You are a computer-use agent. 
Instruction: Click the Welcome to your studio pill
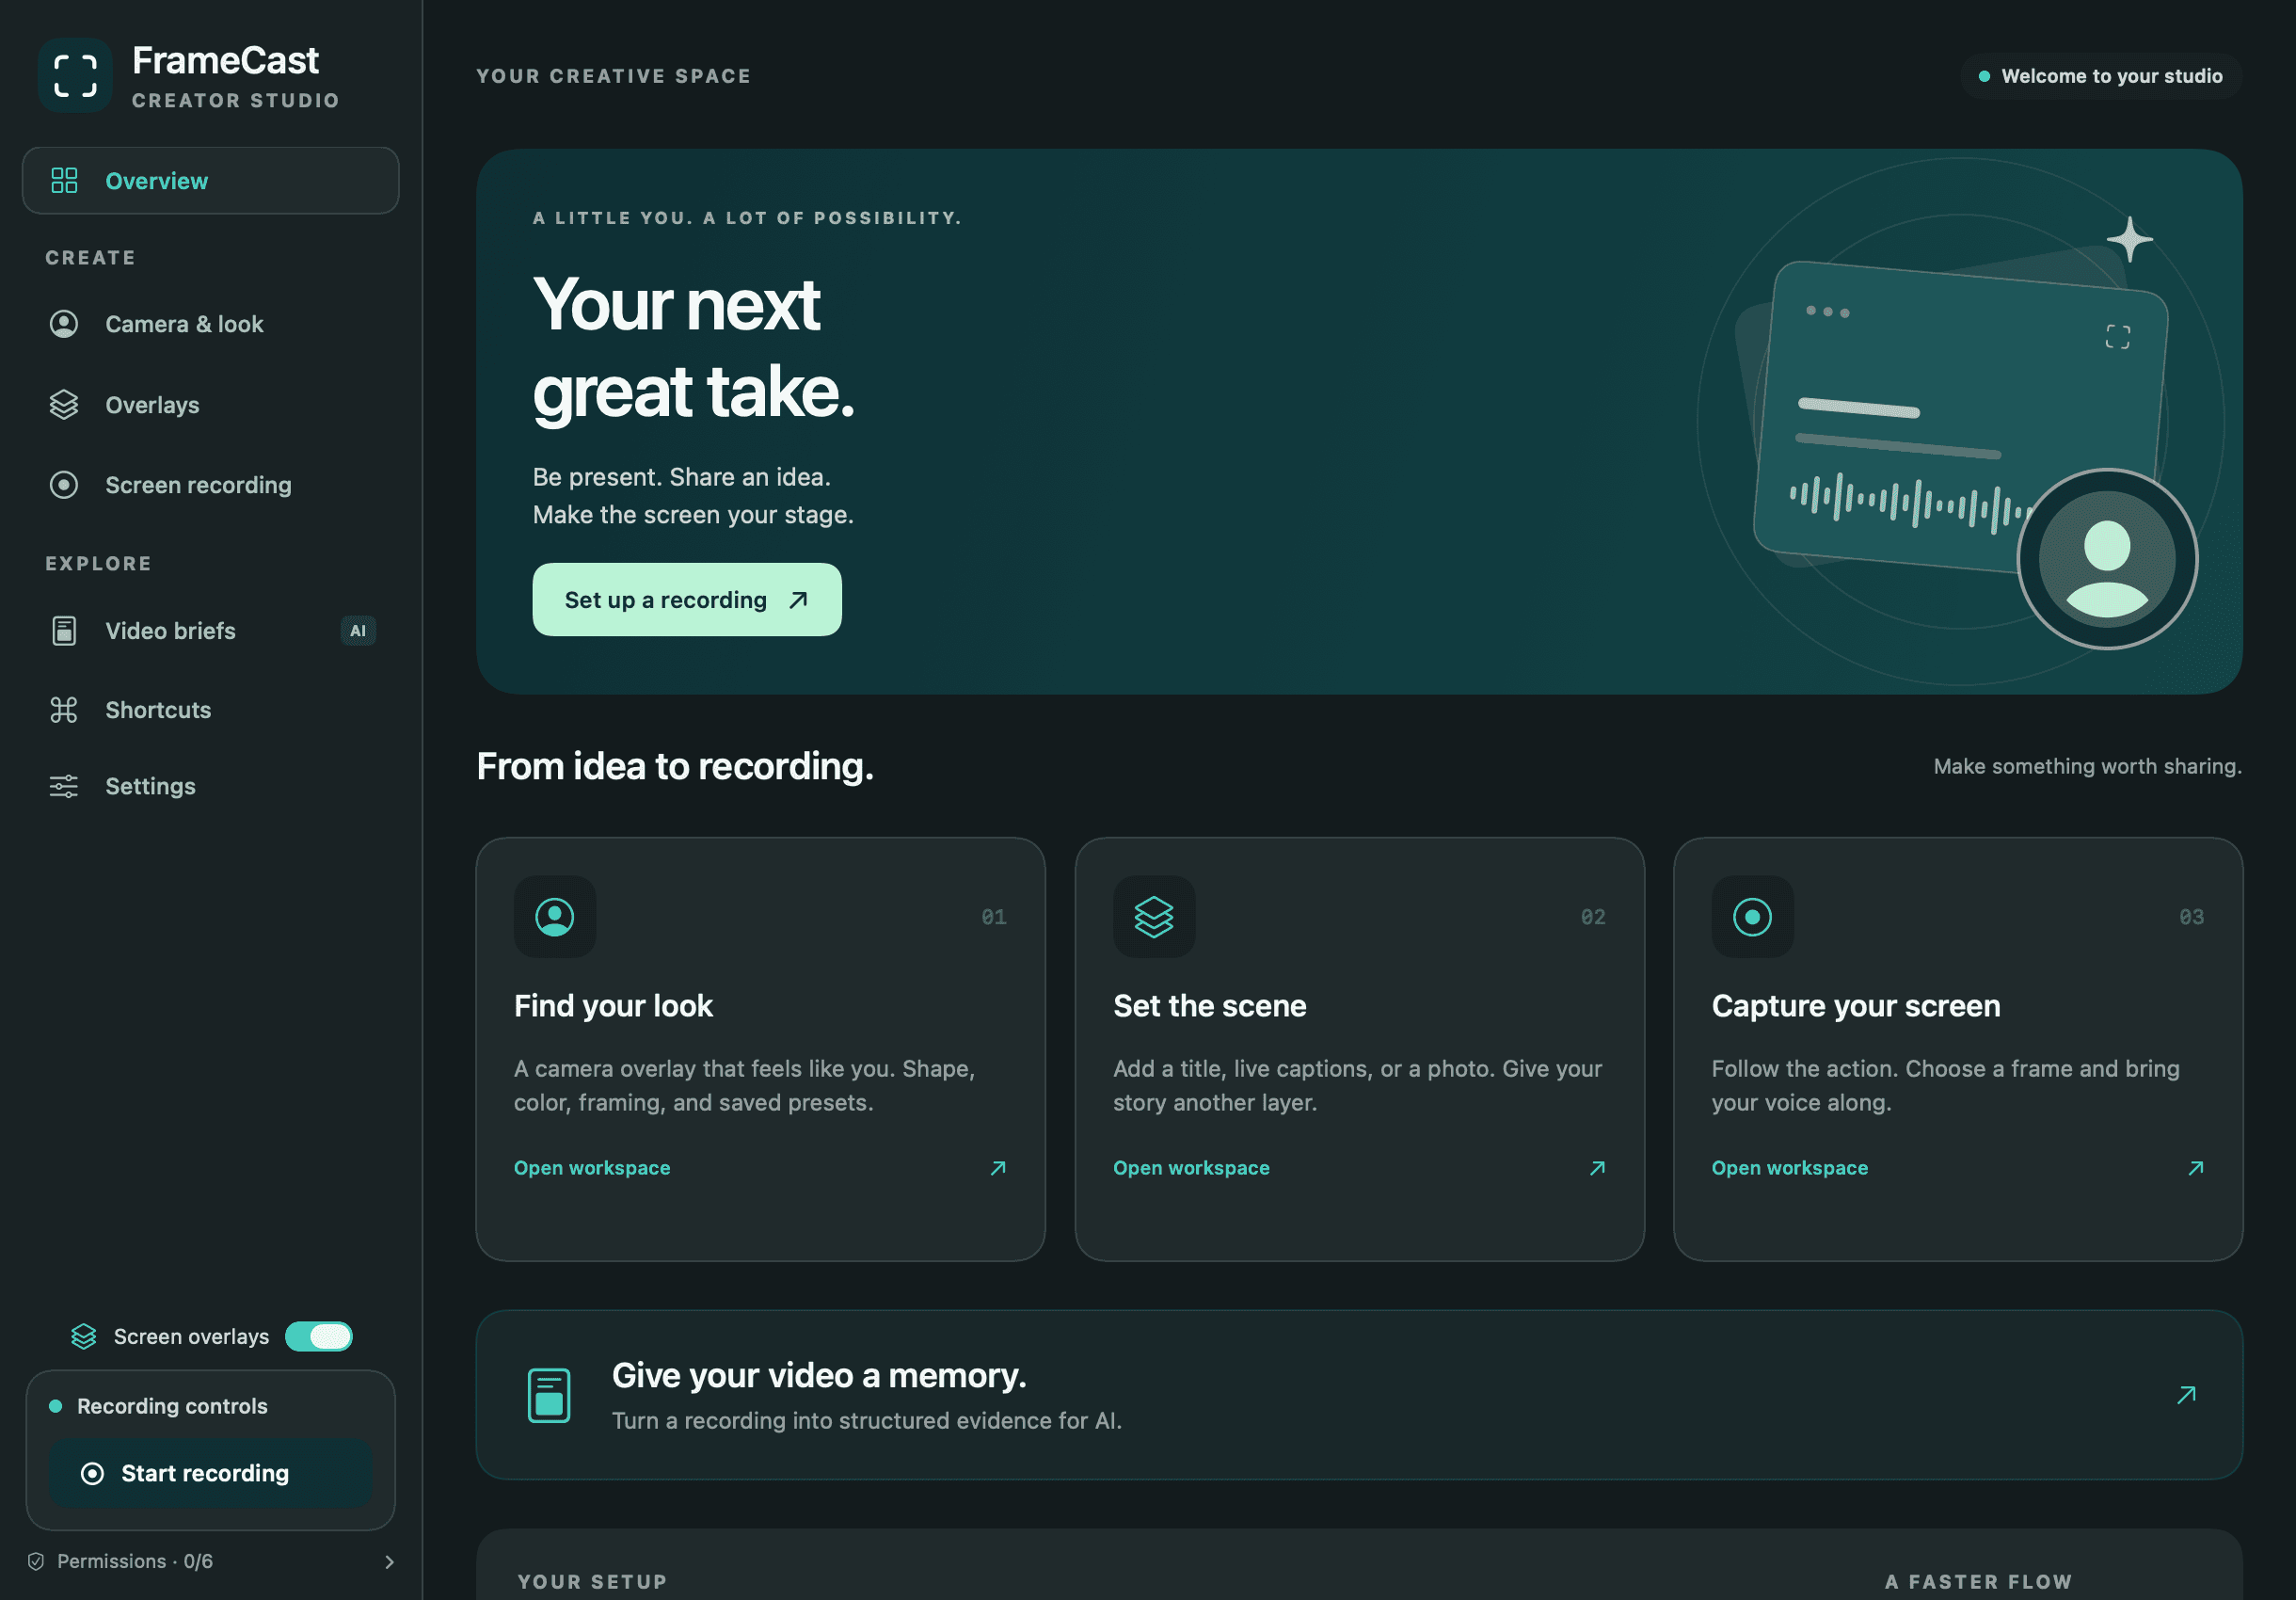click(2101, 76)
